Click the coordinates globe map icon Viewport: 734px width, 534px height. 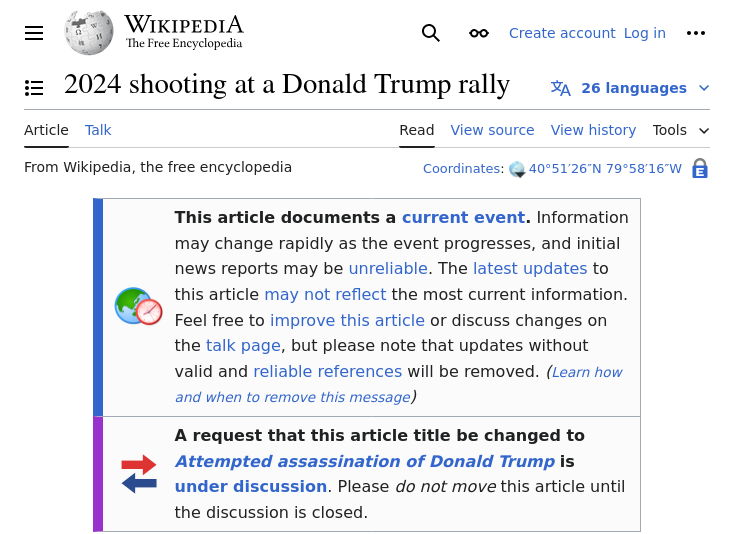[517, 169]
